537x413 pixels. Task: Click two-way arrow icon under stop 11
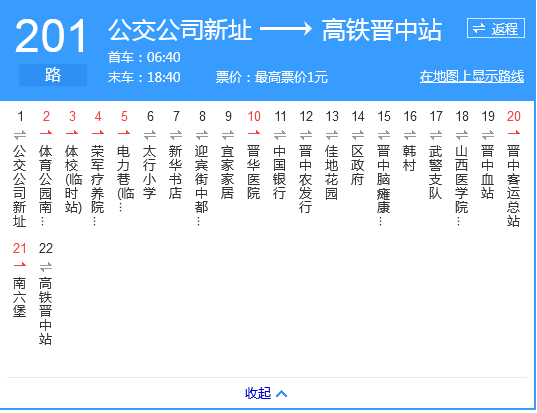click(x=280, y=135)
